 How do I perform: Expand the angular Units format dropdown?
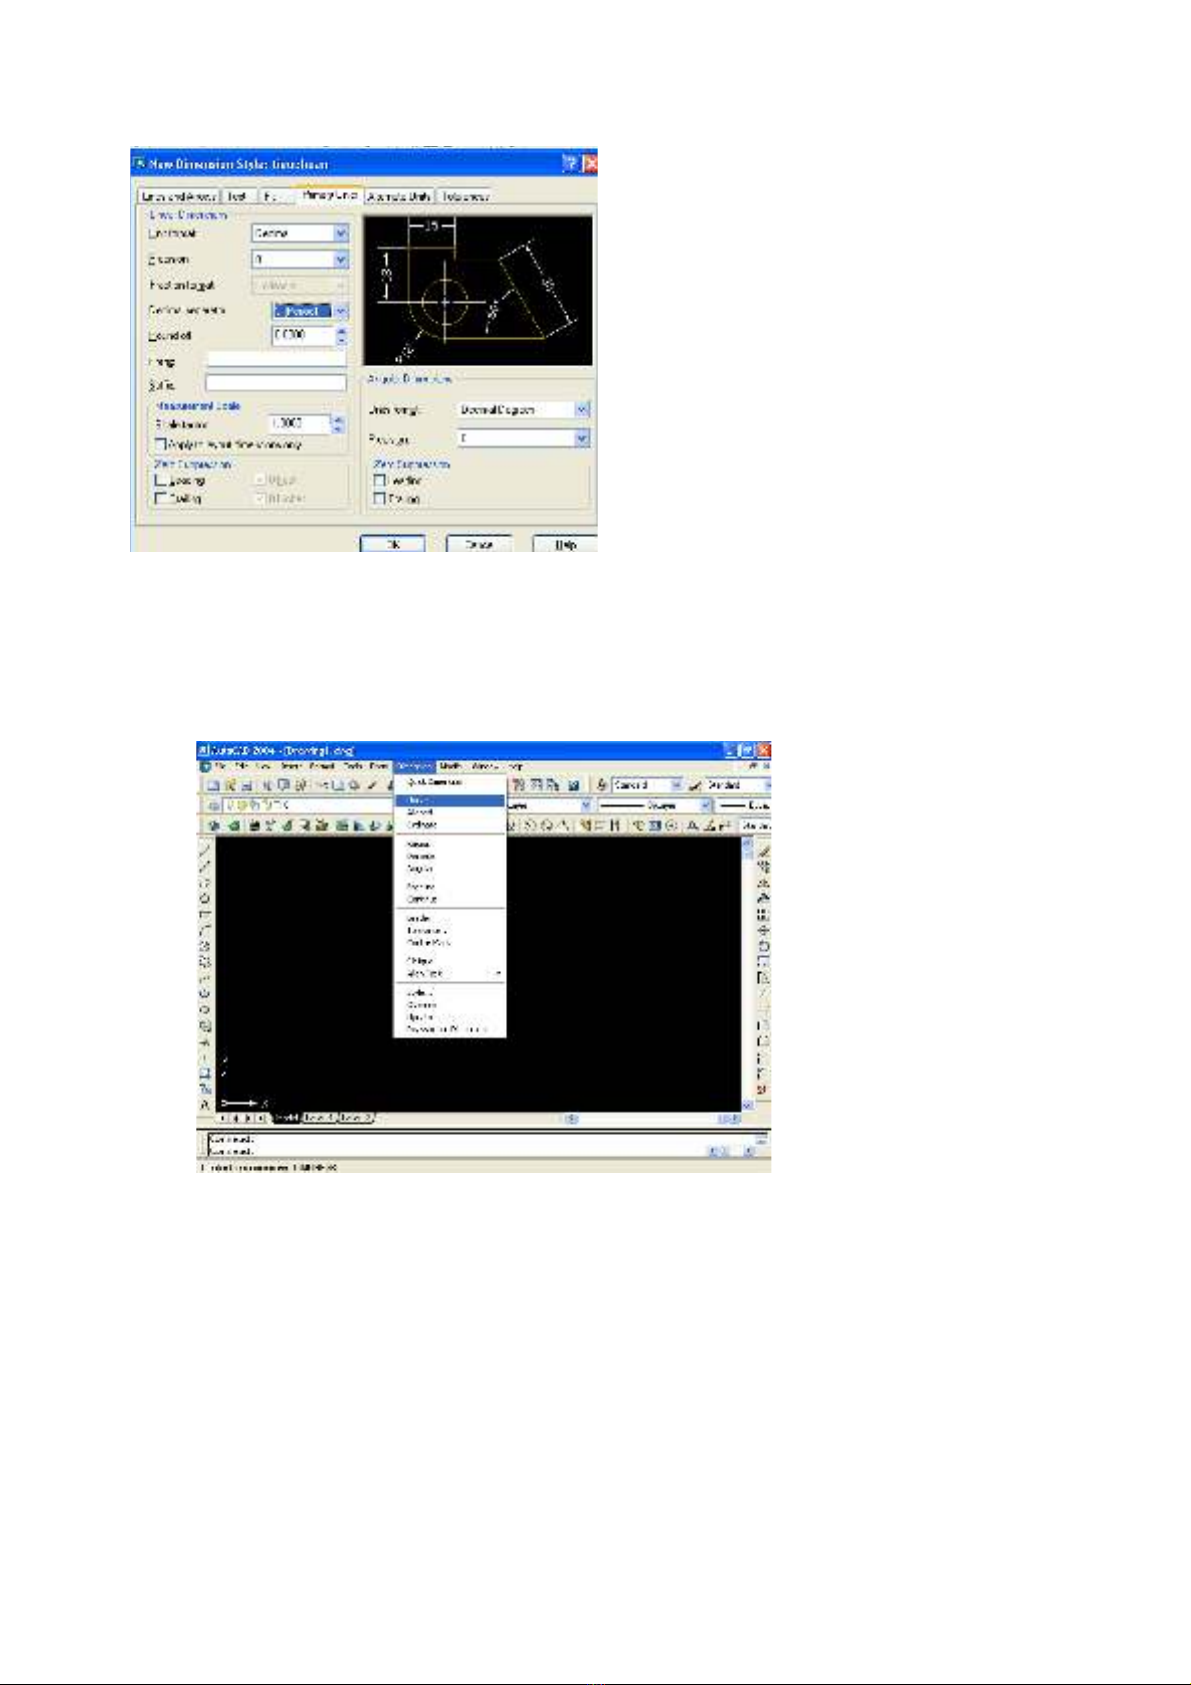tap(582, 410)
